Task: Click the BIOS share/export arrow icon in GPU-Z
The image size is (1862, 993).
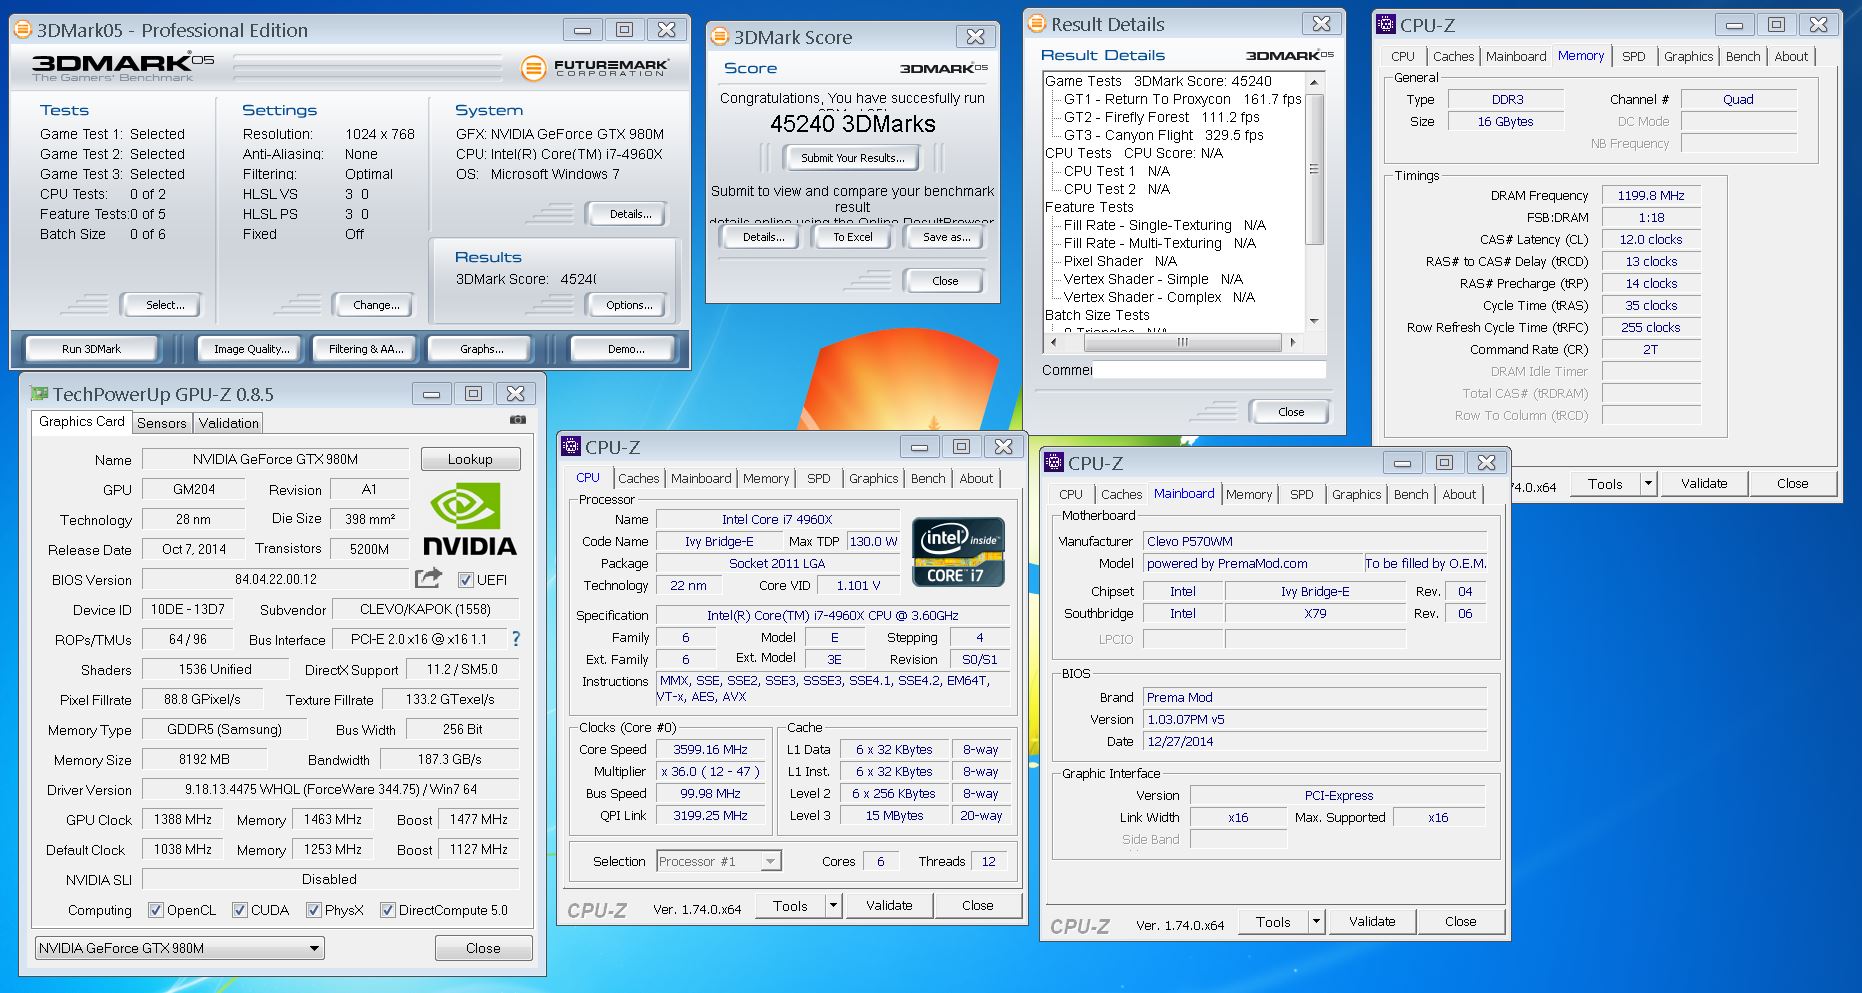Action: coord(428,578)
